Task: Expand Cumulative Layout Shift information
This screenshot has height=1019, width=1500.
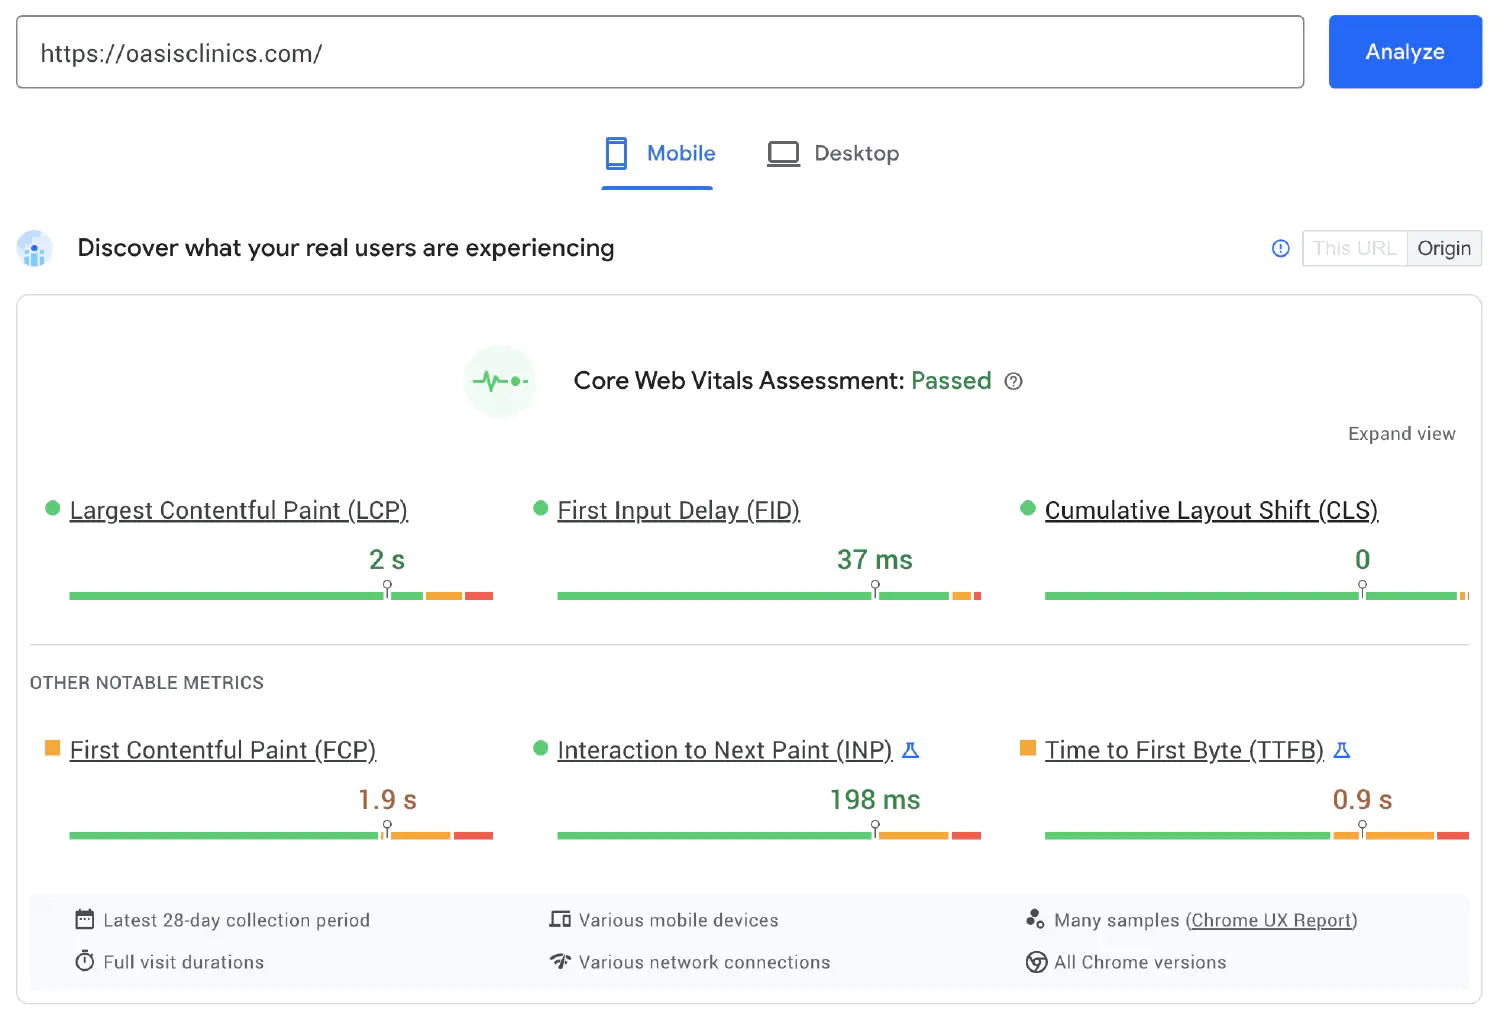Action: click(x=1211, y=510)
